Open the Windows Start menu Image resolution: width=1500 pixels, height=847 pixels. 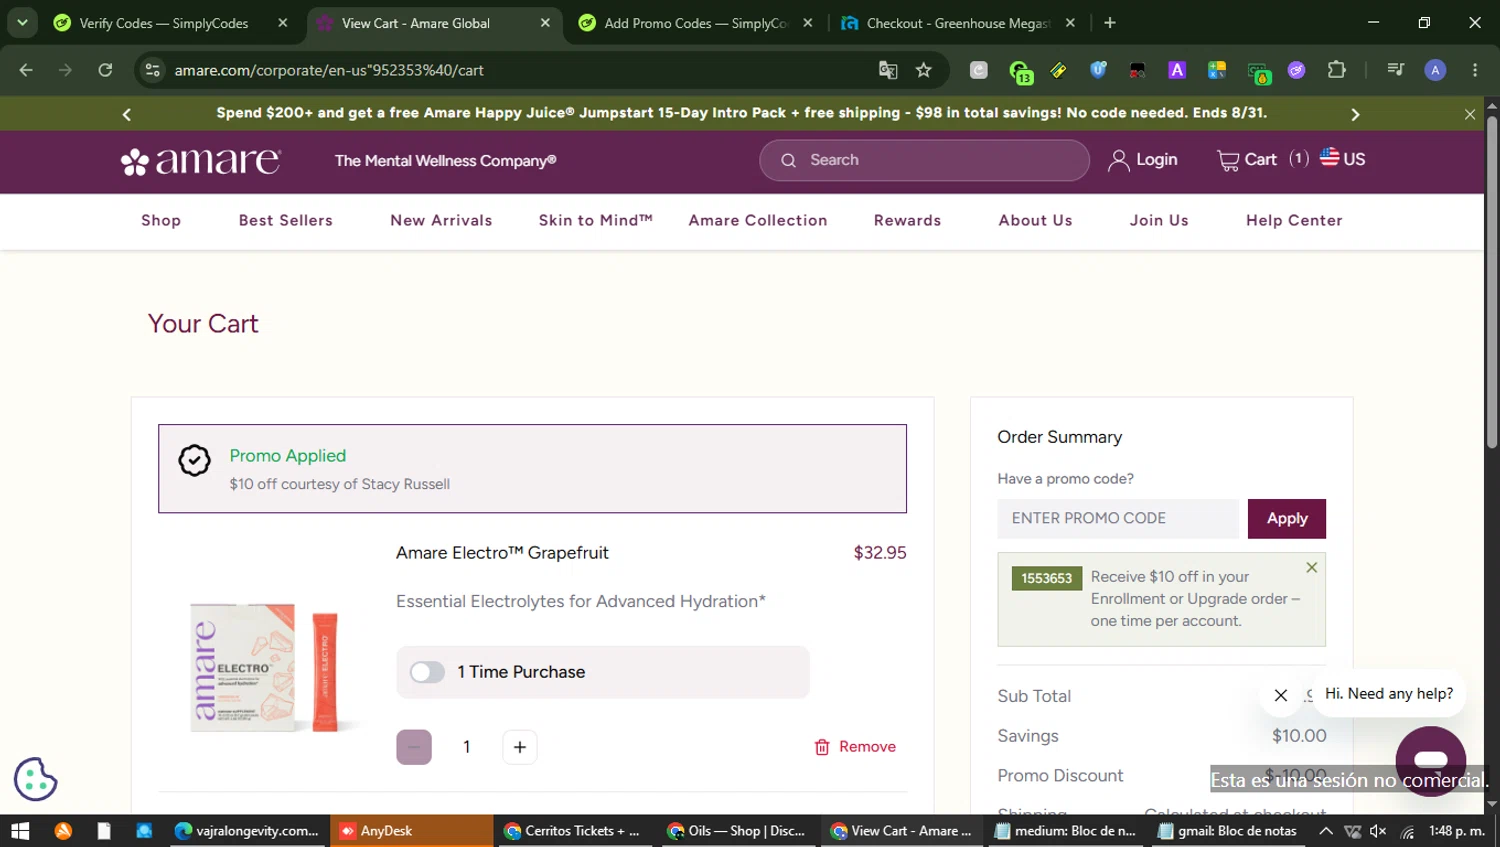click(20, 831)
